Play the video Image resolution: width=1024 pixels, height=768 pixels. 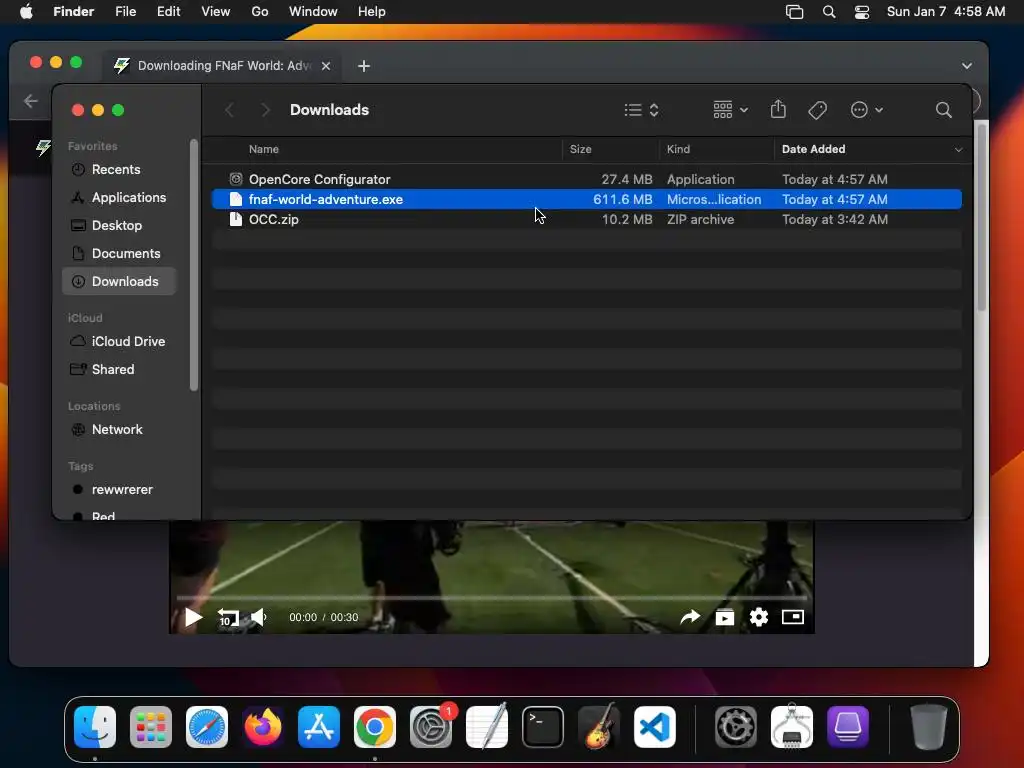tap(193, 617)
